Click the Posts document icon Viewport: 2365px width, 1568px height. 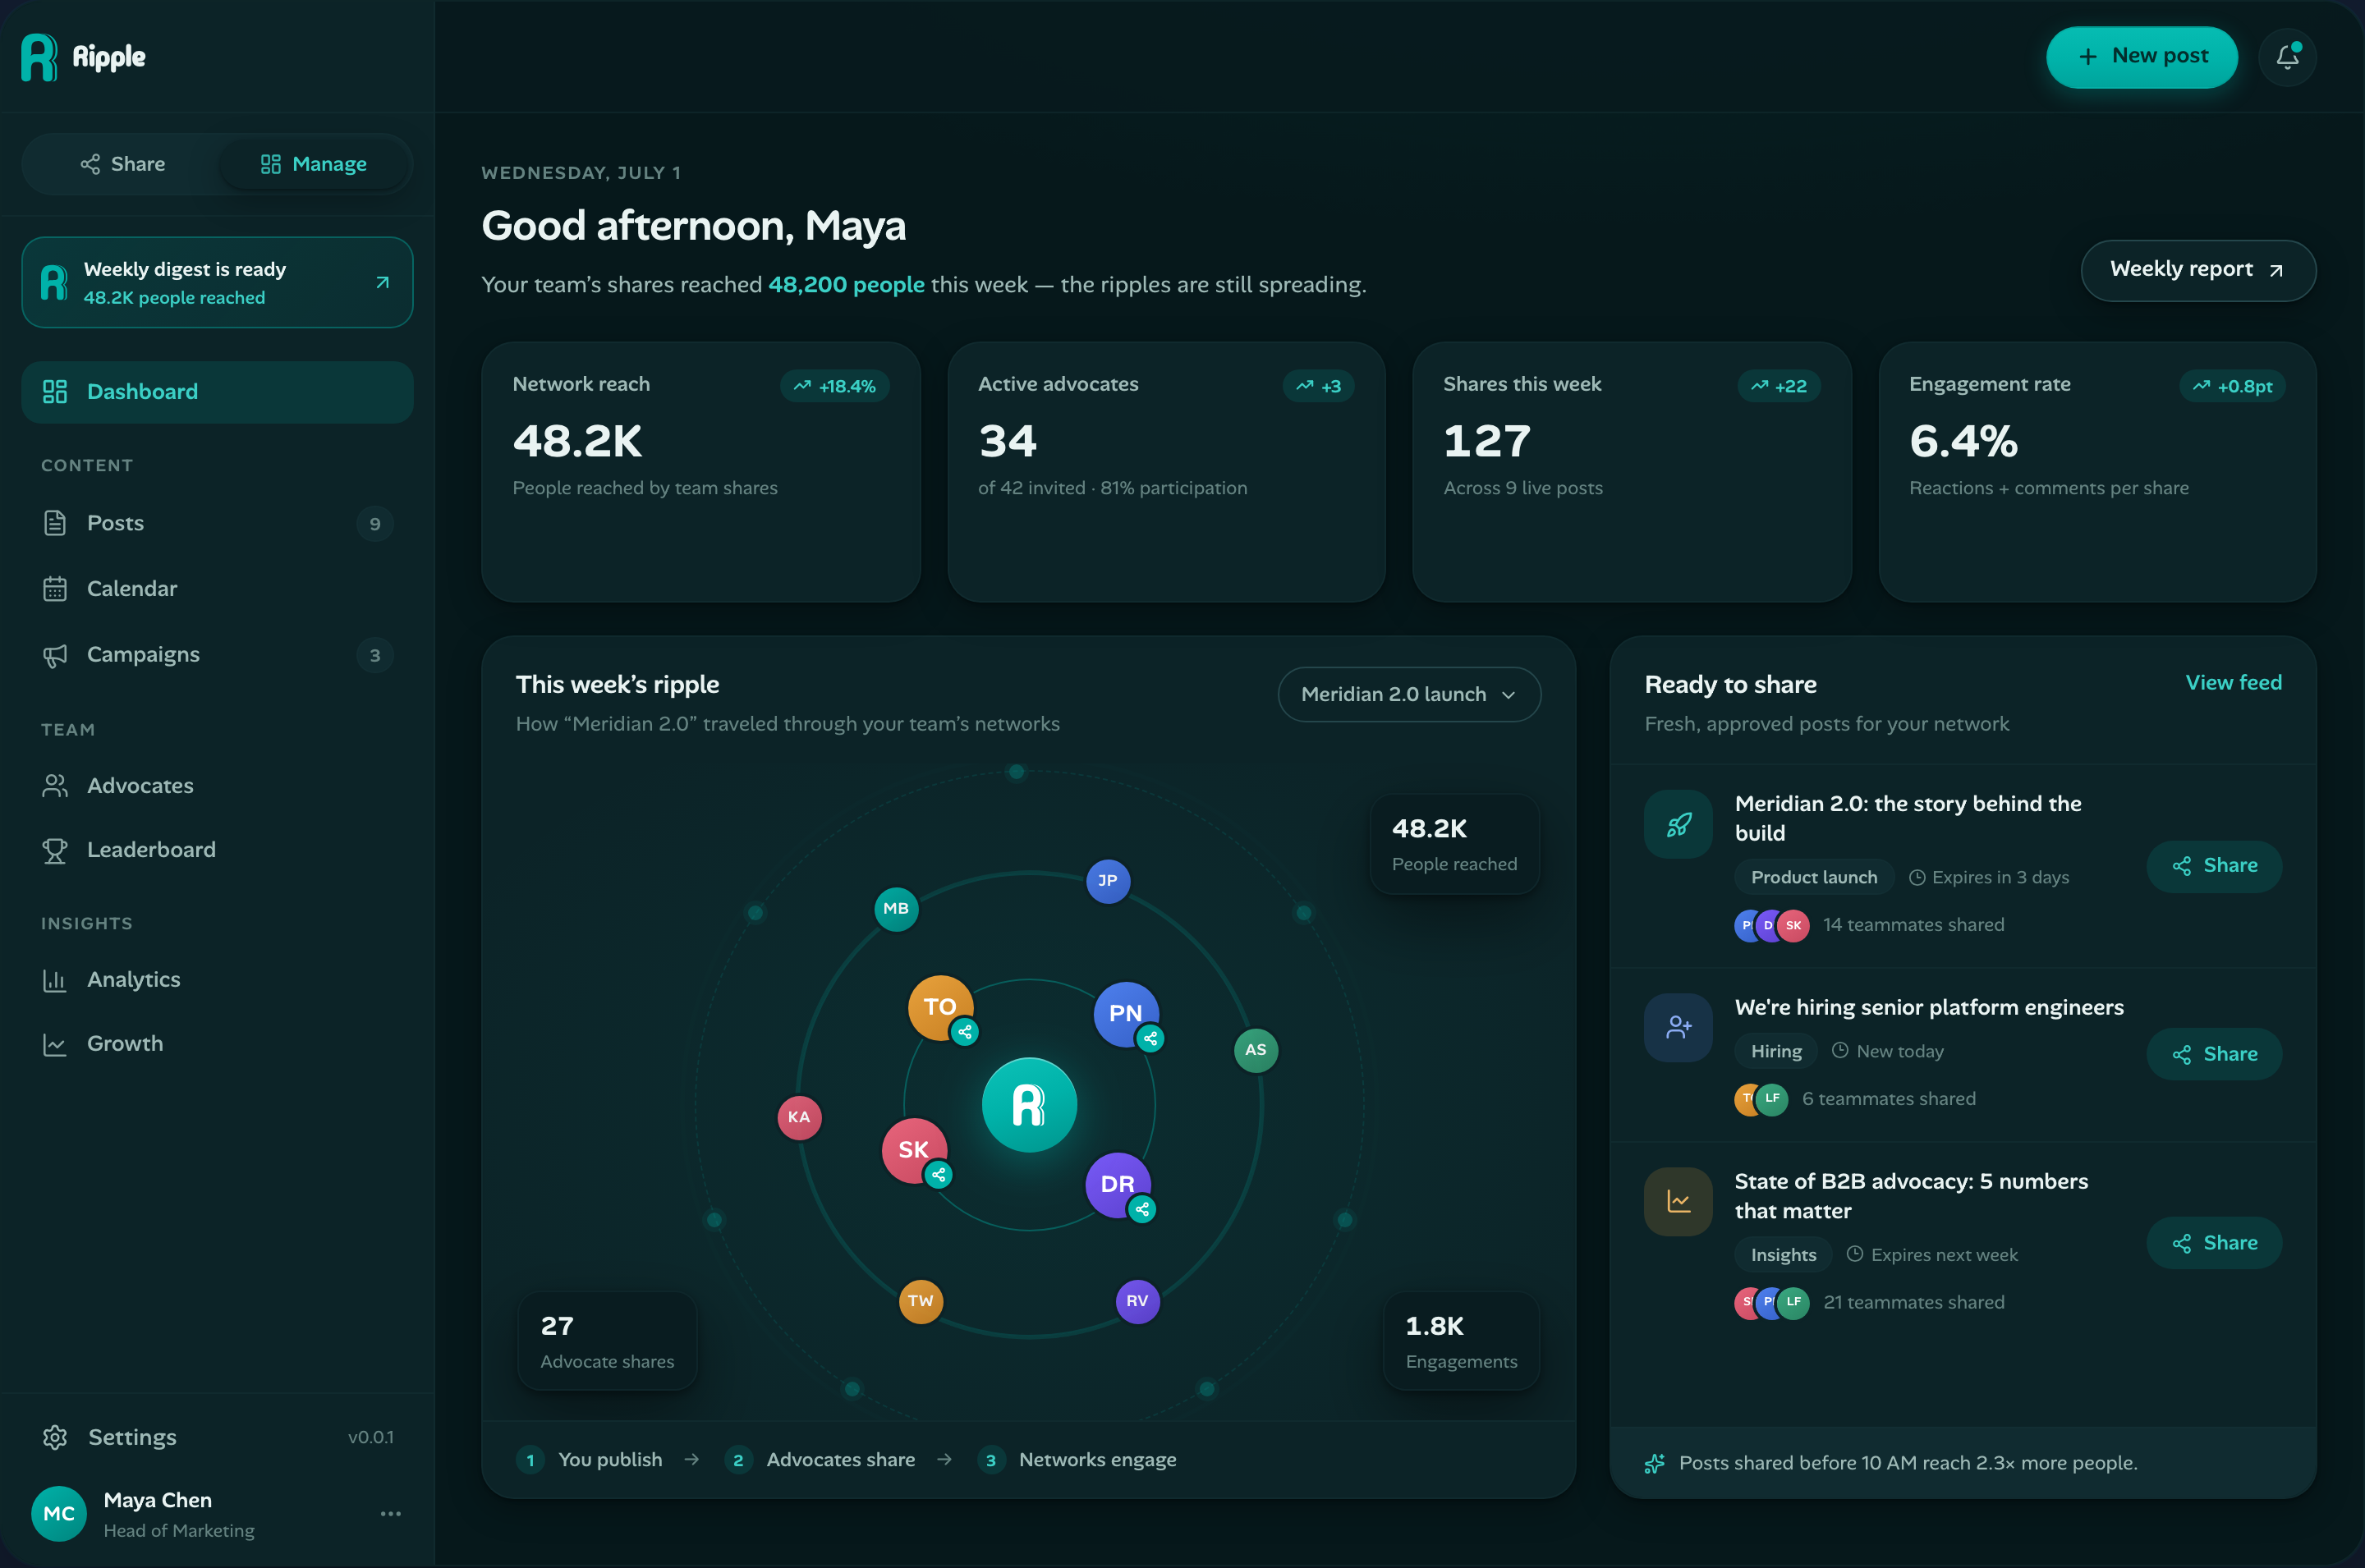click(x=55, y=523)
